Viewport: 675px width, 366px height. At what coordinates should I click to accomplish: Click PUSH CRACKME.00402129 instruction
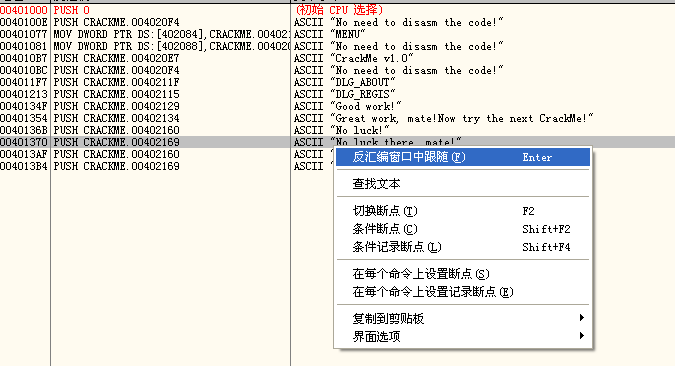(x=116, y=106)
